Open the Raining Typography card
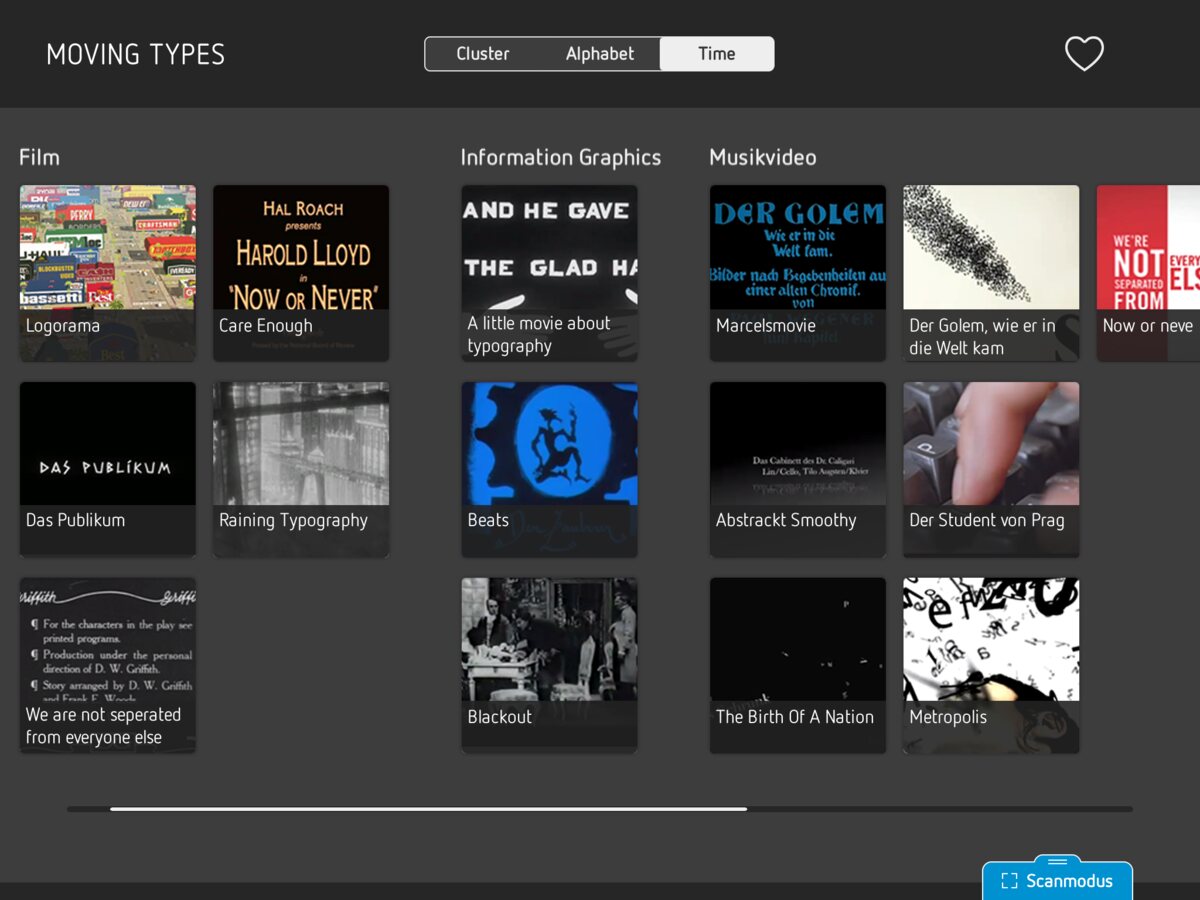The image size is (1200, 900). tap(301, 469)
